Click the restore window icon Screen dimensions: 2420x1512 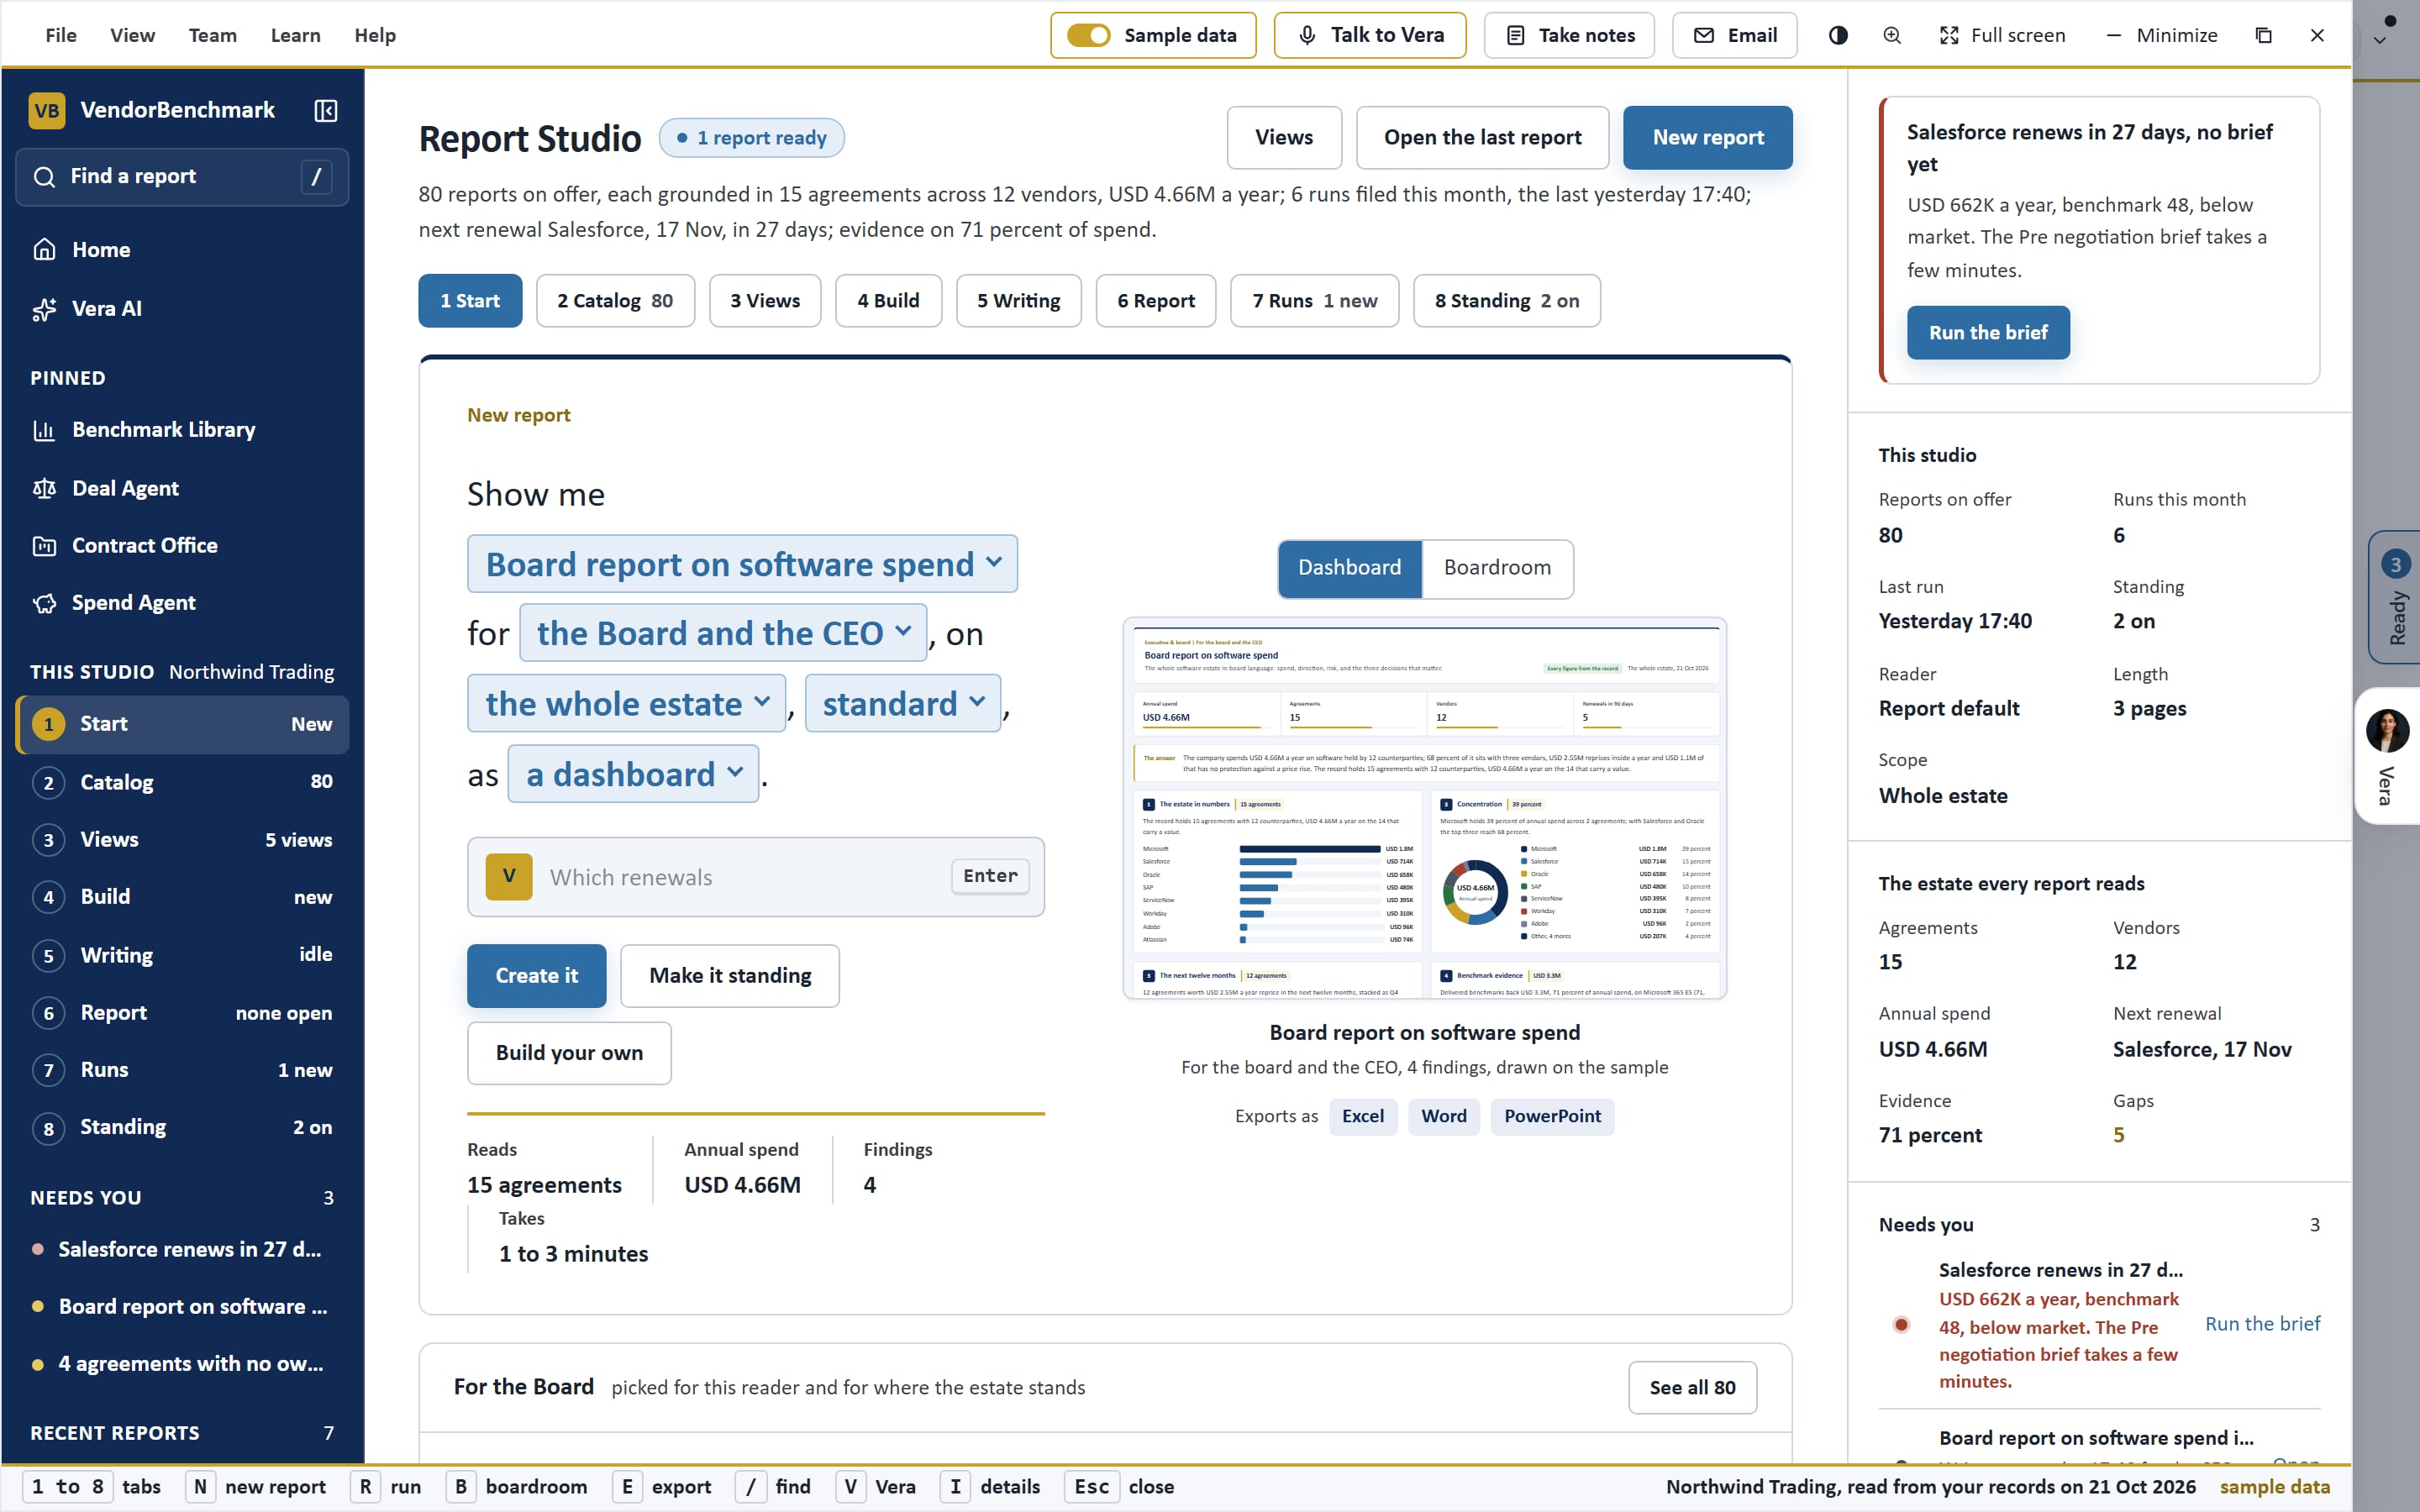click(2264, 35)
